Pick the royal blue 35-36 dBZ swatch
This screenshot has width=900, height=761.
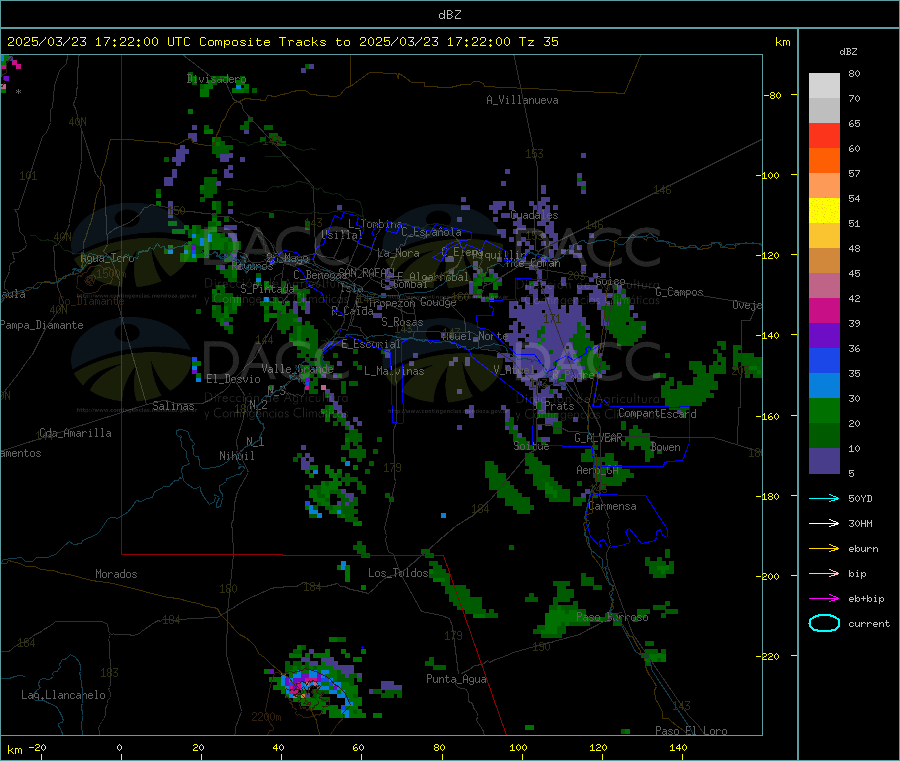(824, 360)
